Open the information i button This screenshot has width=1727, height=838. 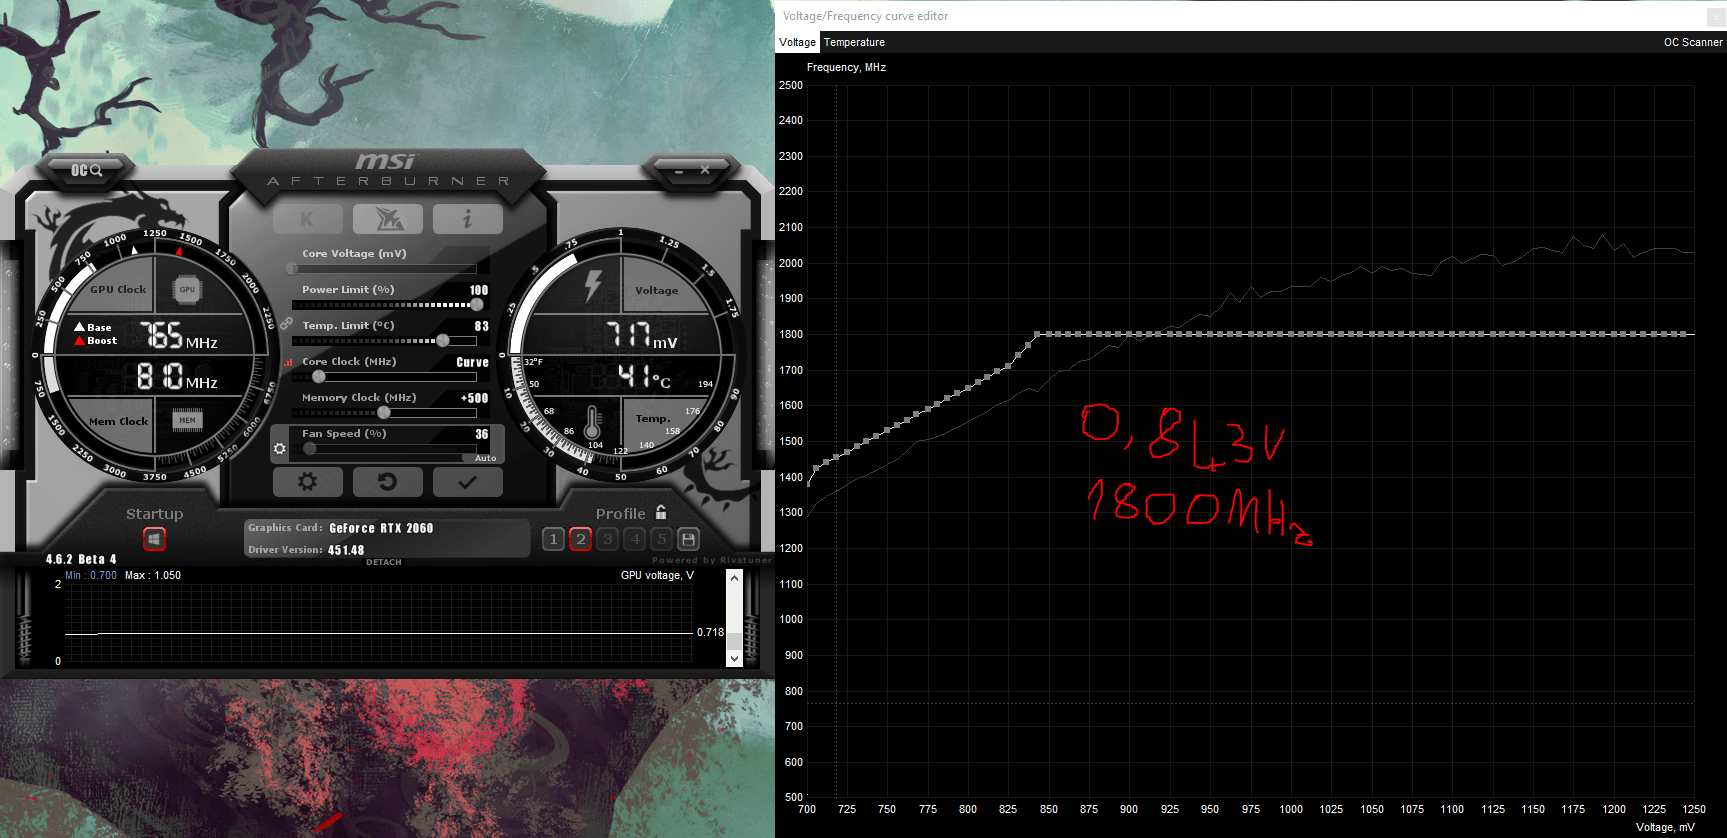(467, 219)
